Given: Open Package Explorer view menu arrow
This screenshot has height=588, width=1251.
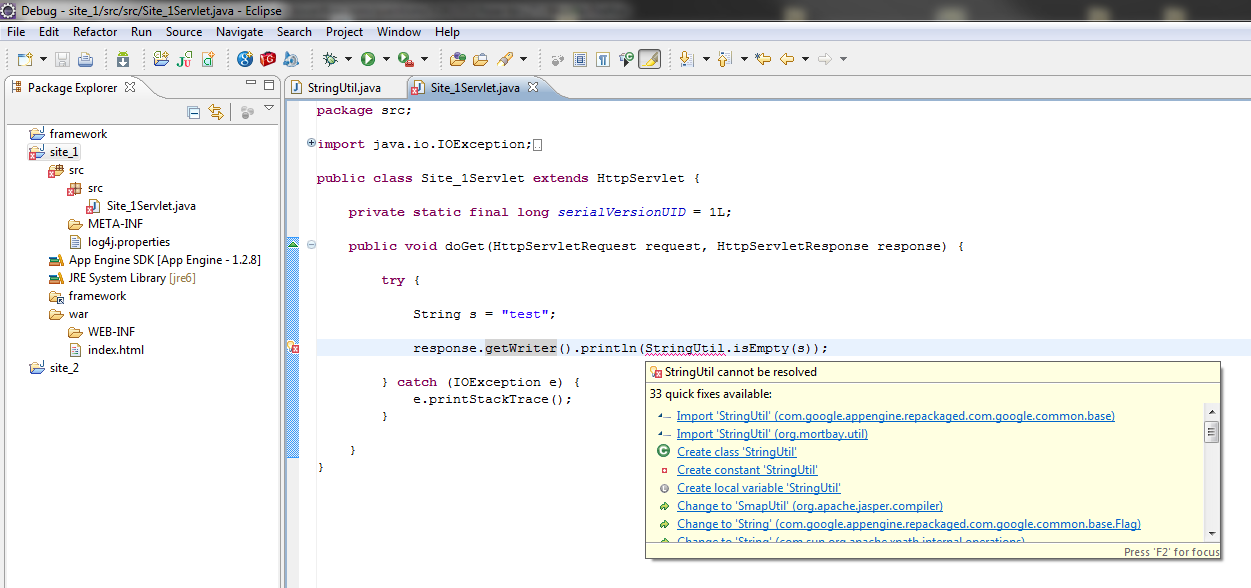Looking at the screenshot, I should [269, 110].
